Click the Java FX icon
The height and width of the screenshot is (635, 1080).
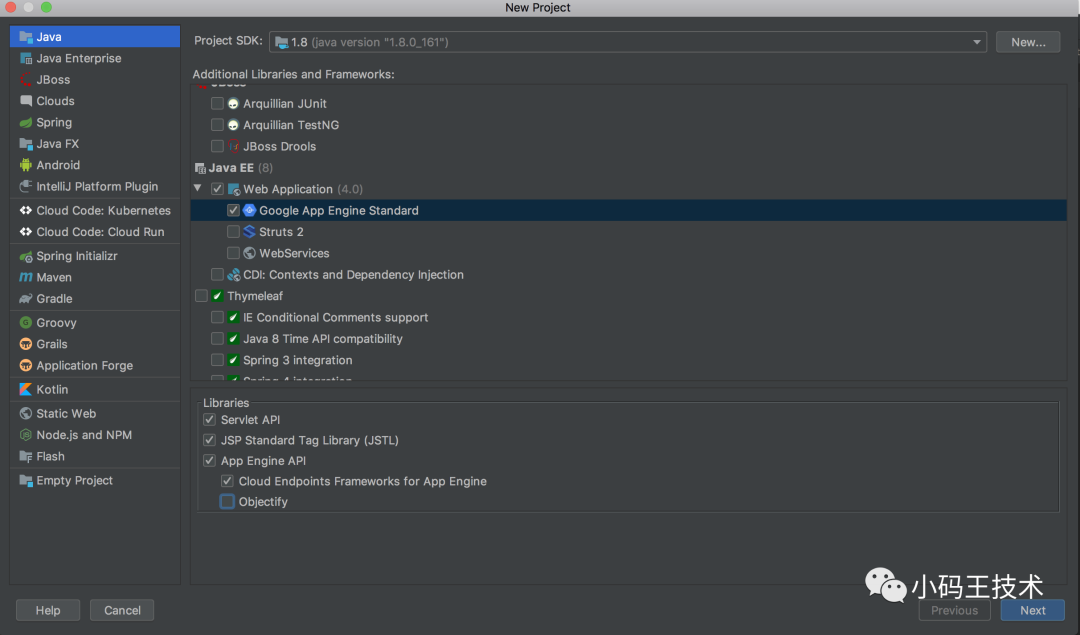[x=26, y=143]
